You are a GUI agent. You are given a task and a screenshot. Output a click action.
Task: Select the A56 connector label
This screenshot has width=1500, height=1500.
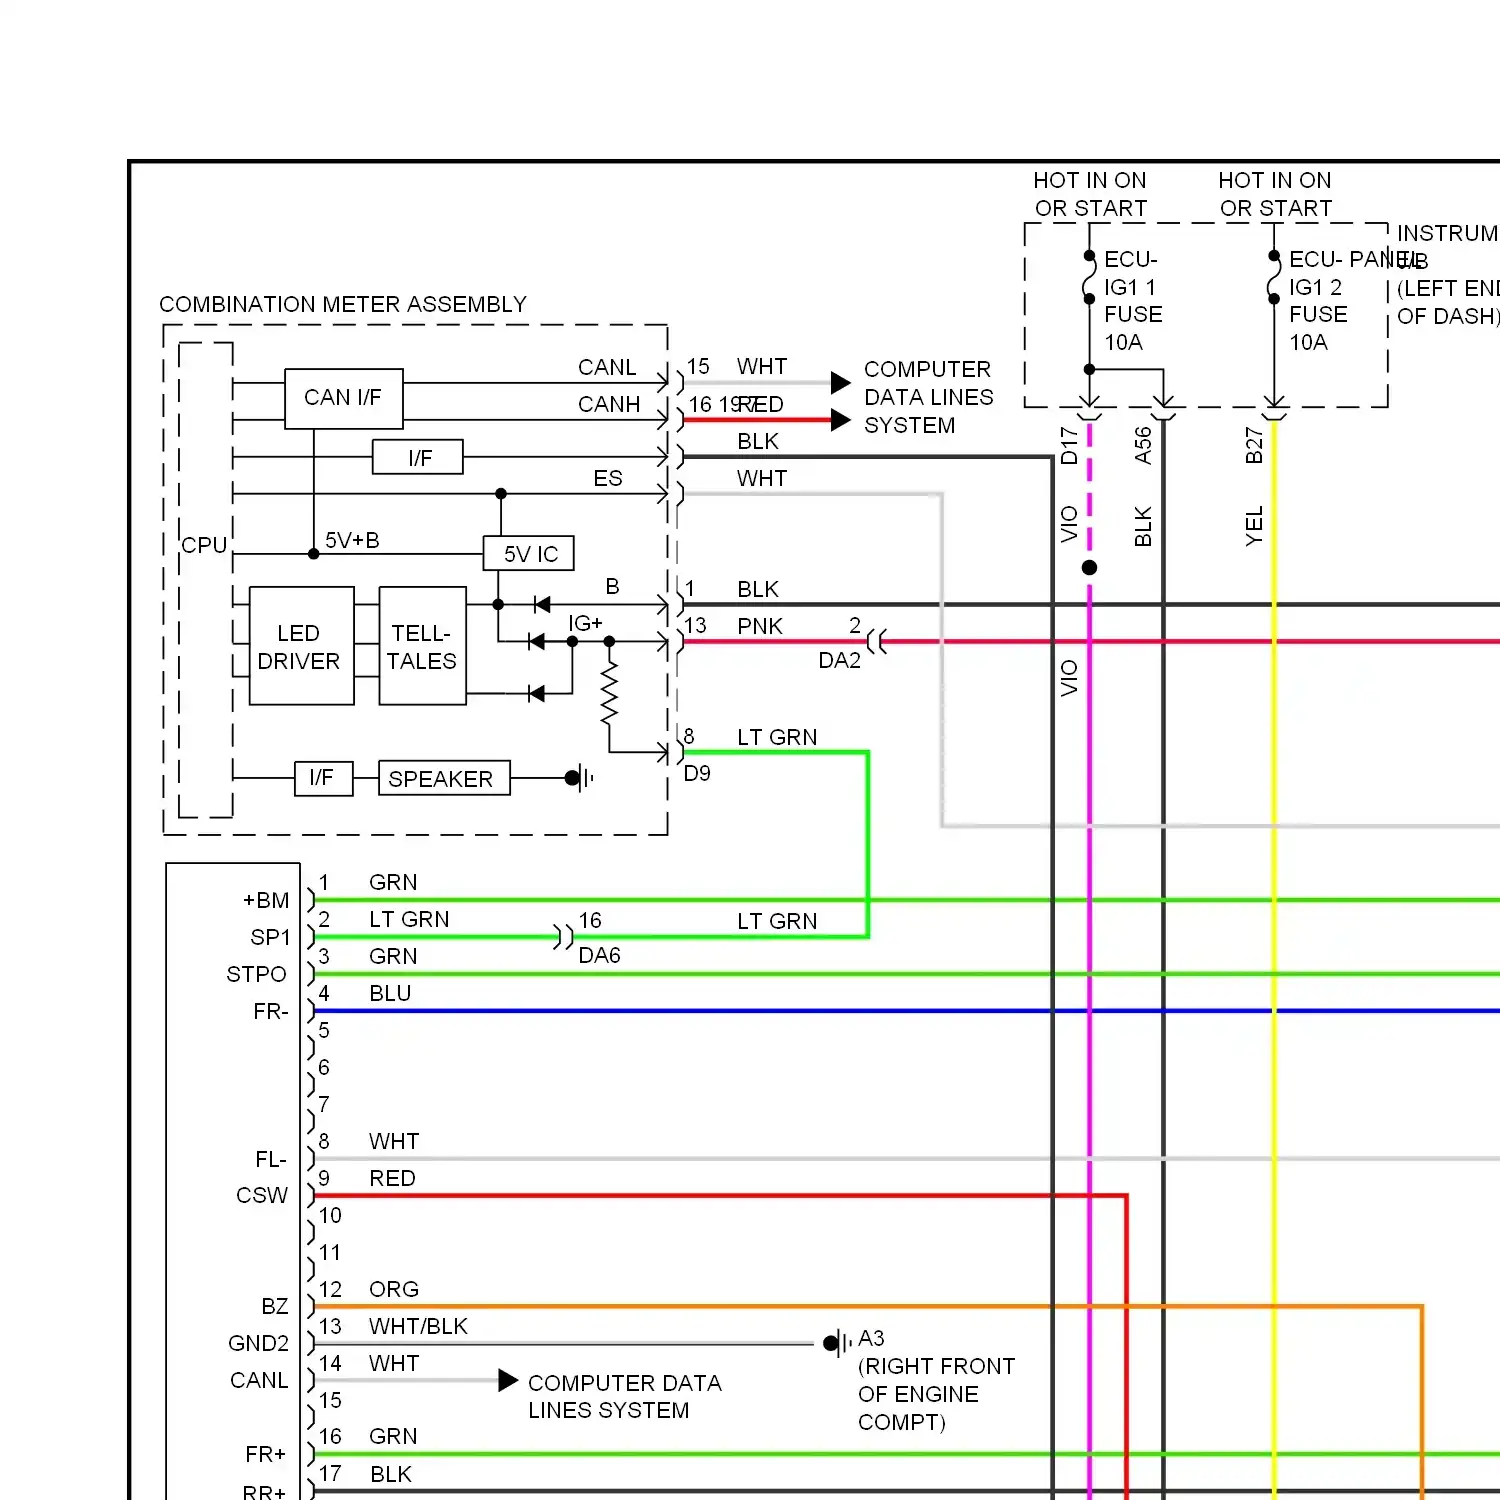point(1143,446)
